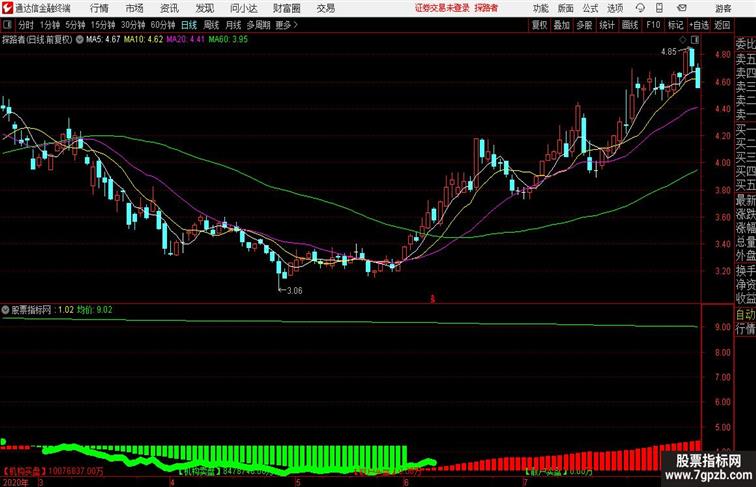
Task: Expand the indicator arrow beside 股票指标网
Action: point(6,310)
